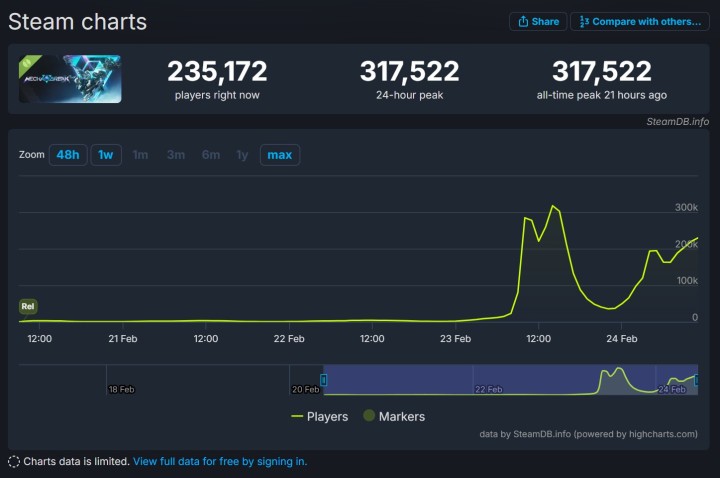This screenshot has height=478, width=720.
Task: Click the all-time peak 21 hours ago text
Action: (x=602, y=95)
